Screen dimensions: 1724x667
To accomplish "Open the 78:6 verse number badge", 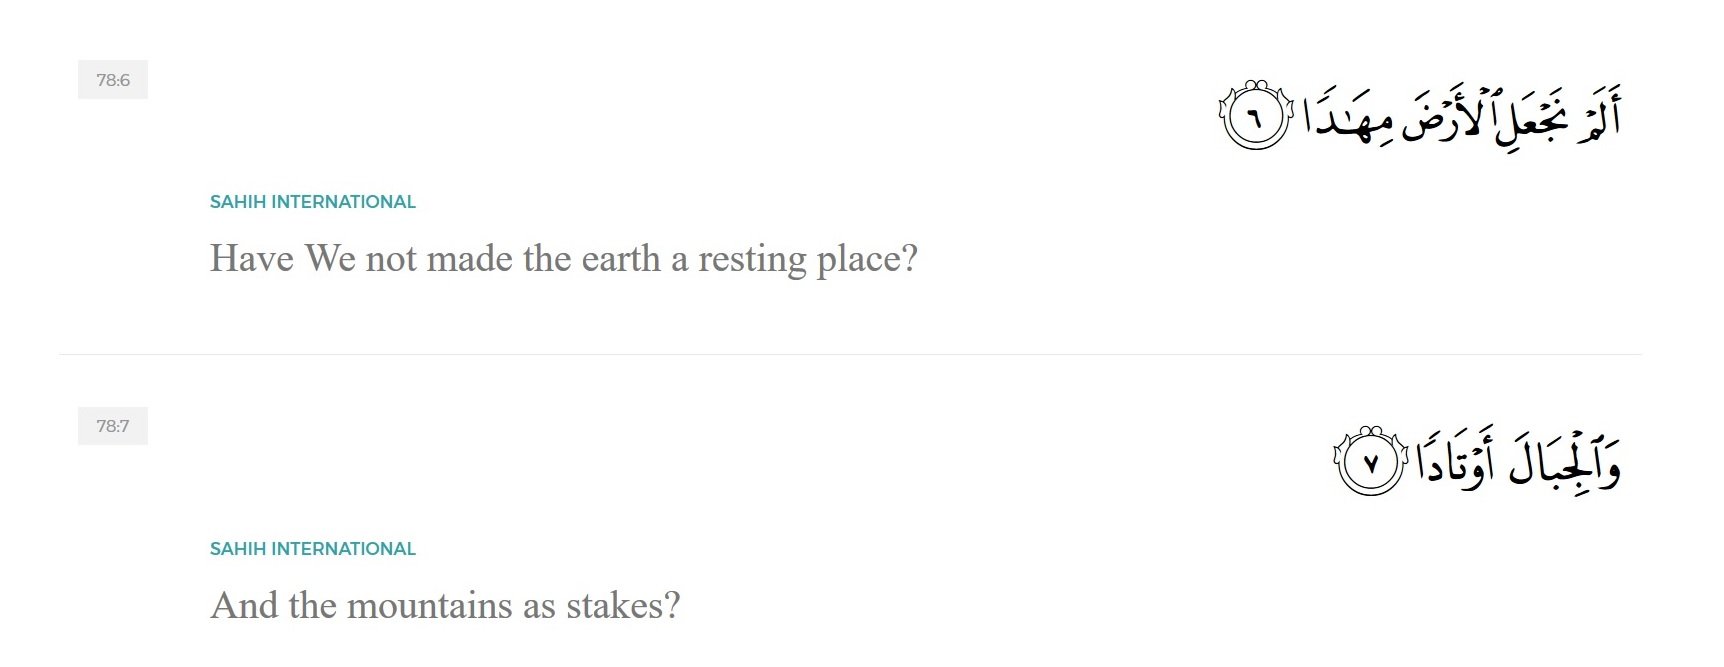I will (113, 80).
